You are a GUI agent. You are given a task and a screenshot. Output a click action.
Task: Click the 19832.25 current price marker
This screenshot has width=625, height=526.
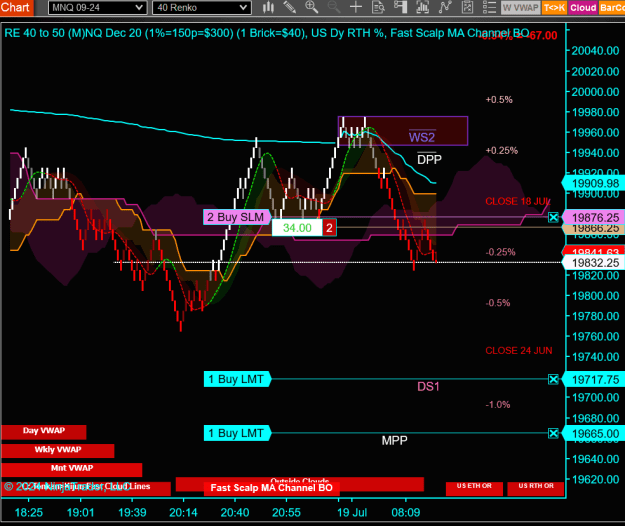coord(594,263)
